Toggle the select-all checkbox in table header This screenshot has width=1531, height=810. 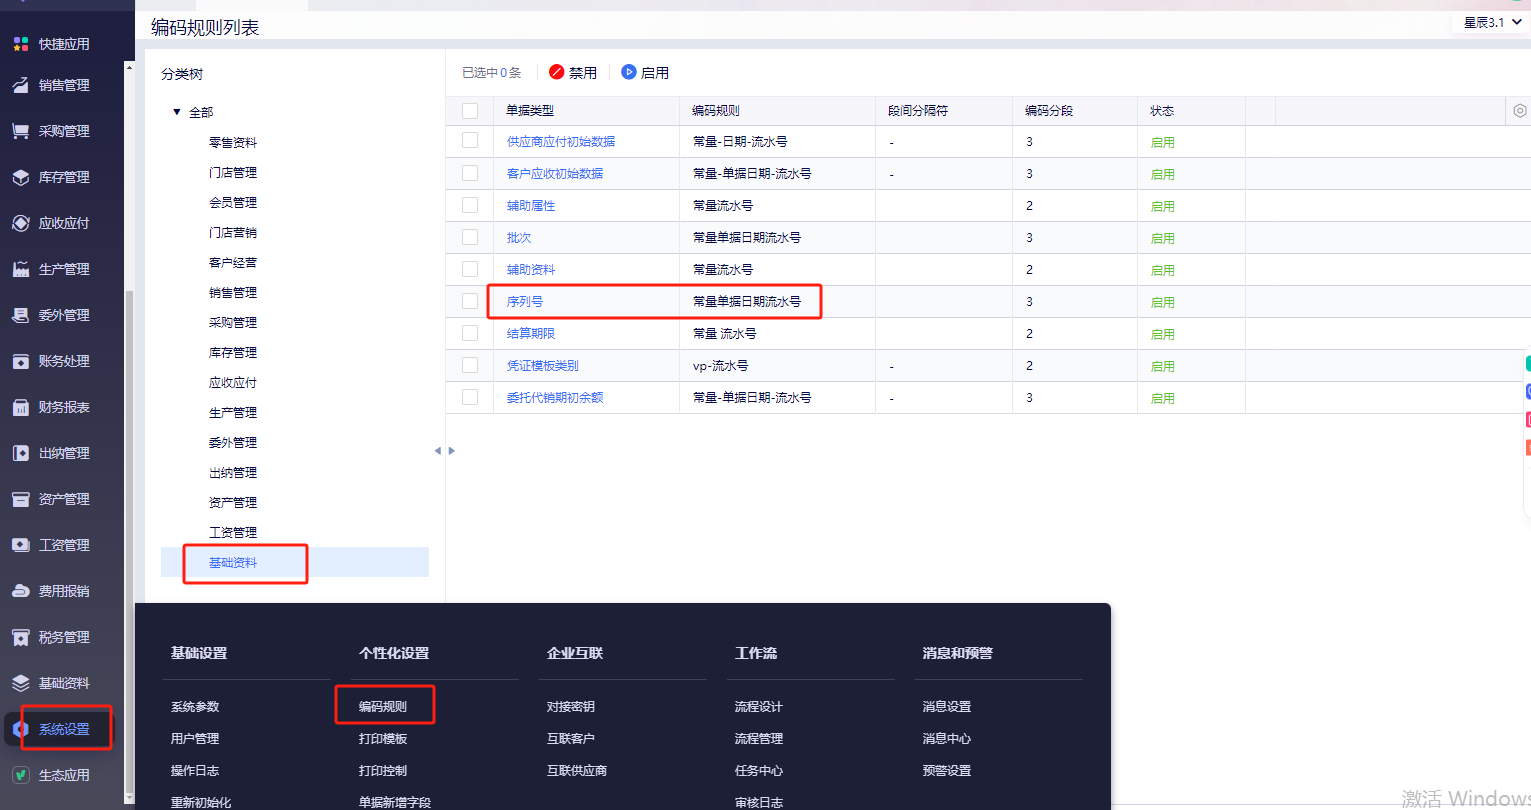470,111
